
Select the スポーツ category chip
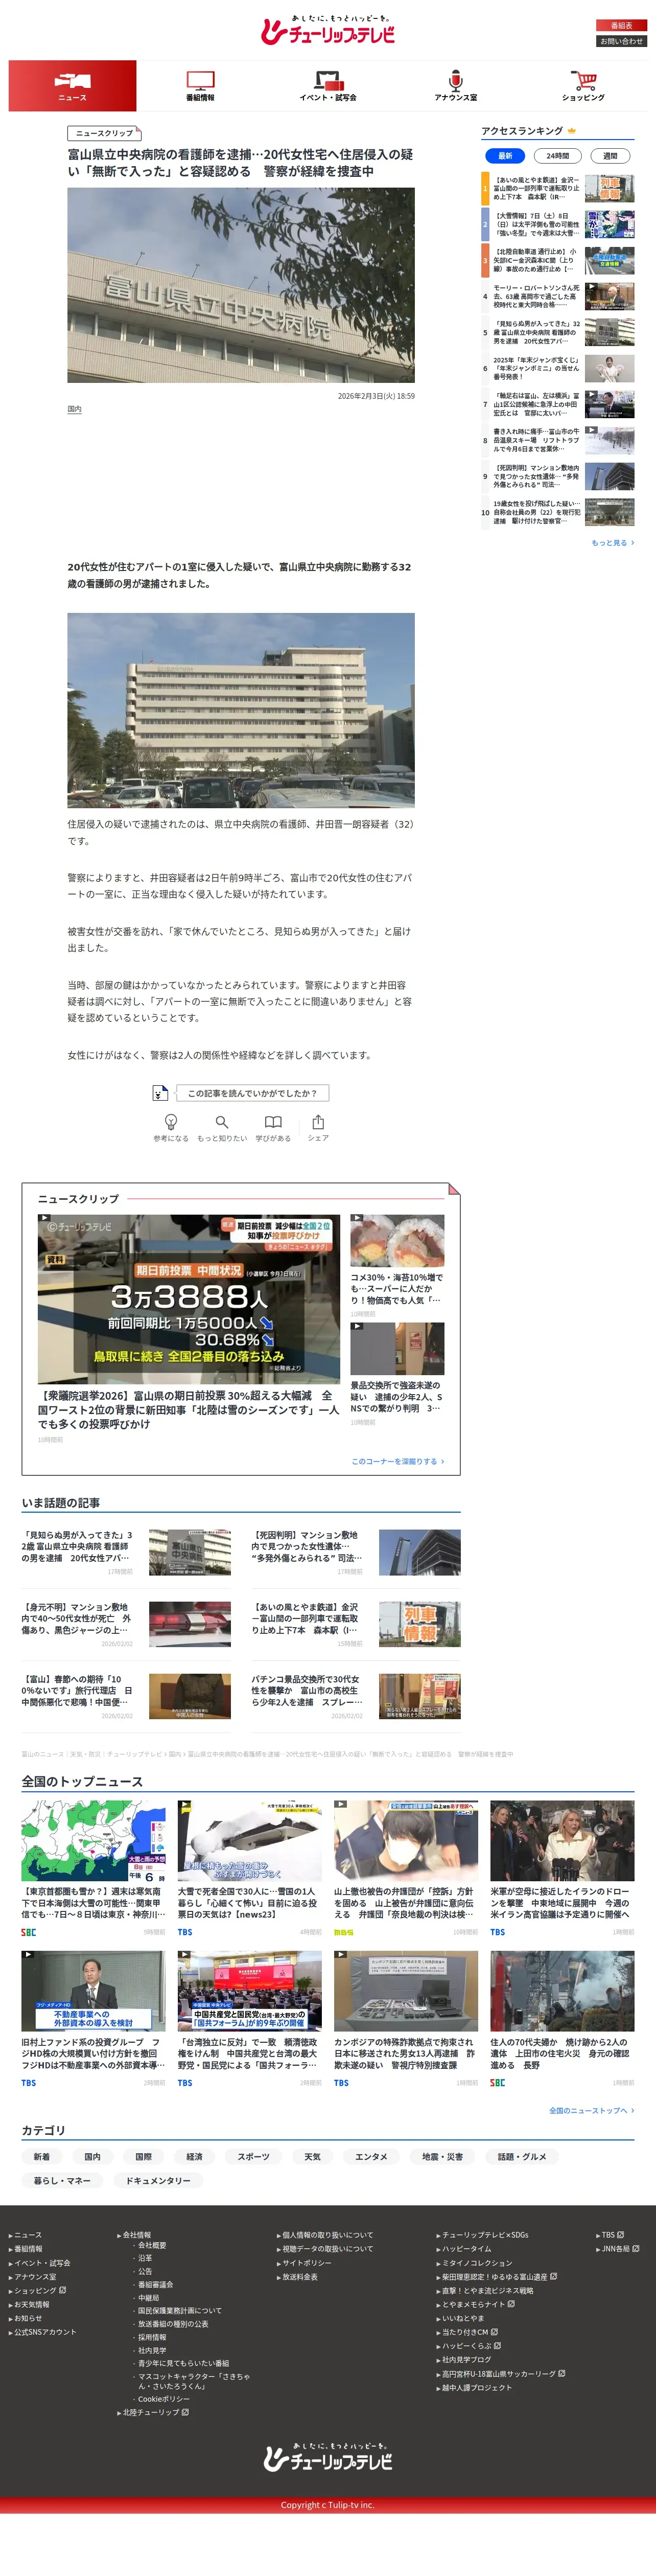coord(253,2156)
